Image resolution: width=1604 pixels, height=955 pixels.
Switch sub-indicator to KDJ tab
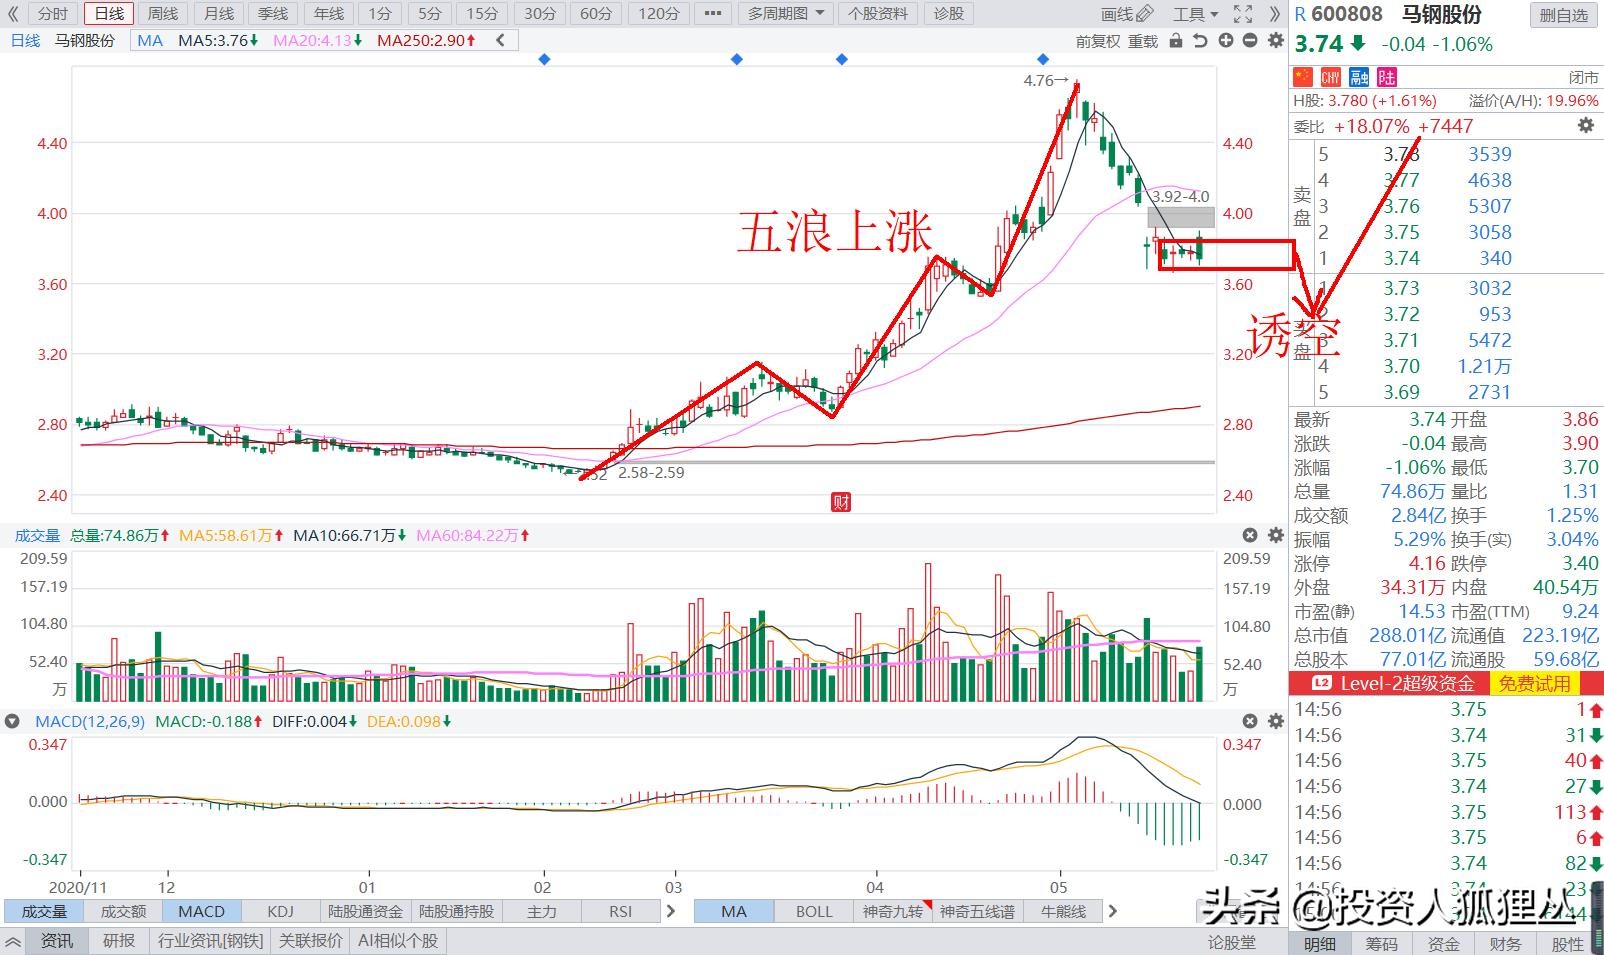[281, 911]
